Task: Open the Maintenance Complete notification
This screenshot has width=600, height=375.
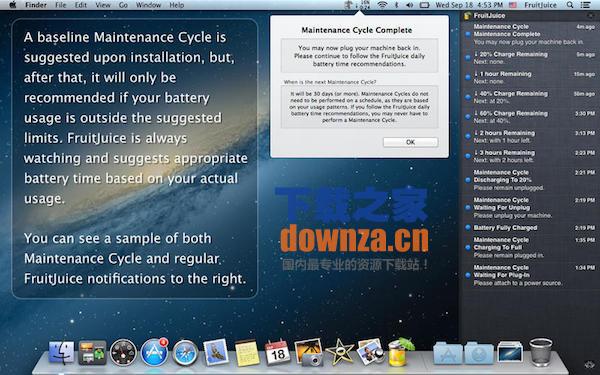Action: (x=530, y=34)
